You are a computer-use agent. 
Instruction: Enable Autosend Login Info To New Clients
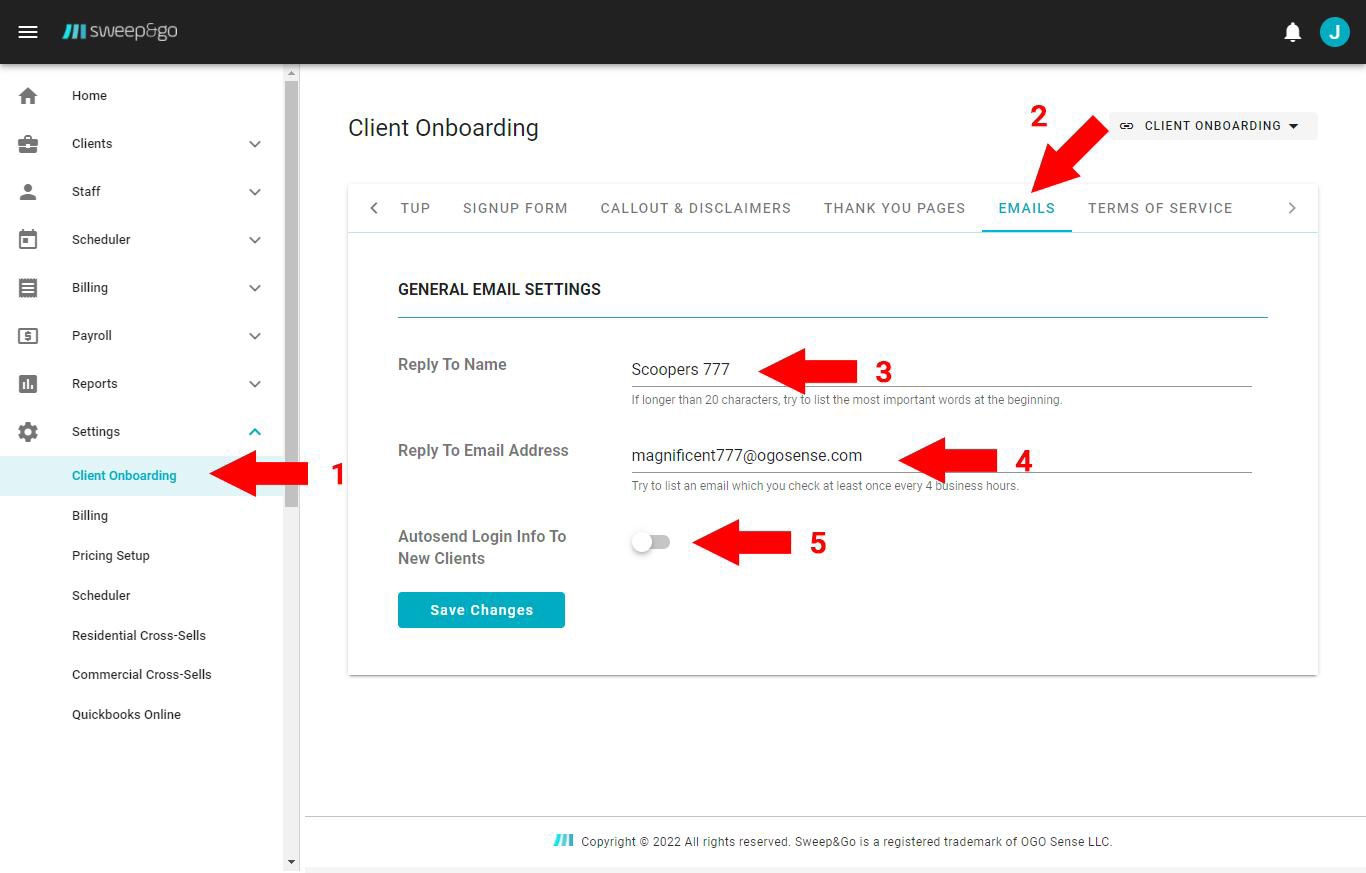(652, 542)
